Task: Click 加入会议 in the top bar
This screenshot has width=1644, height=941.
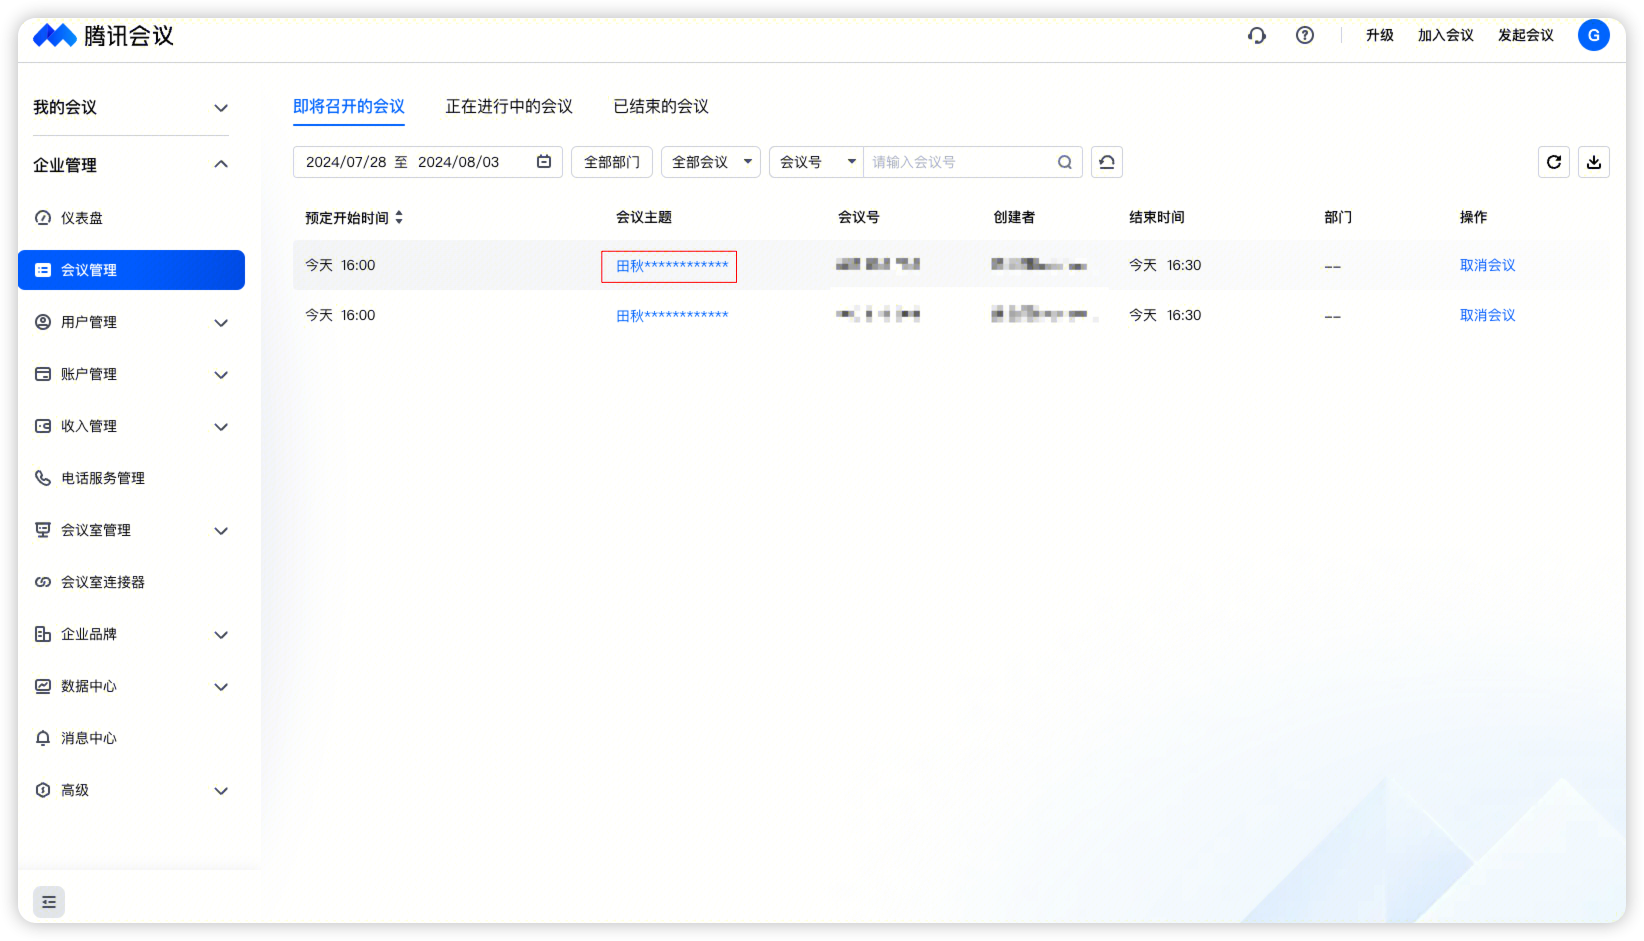Action: pos(1446,35)
